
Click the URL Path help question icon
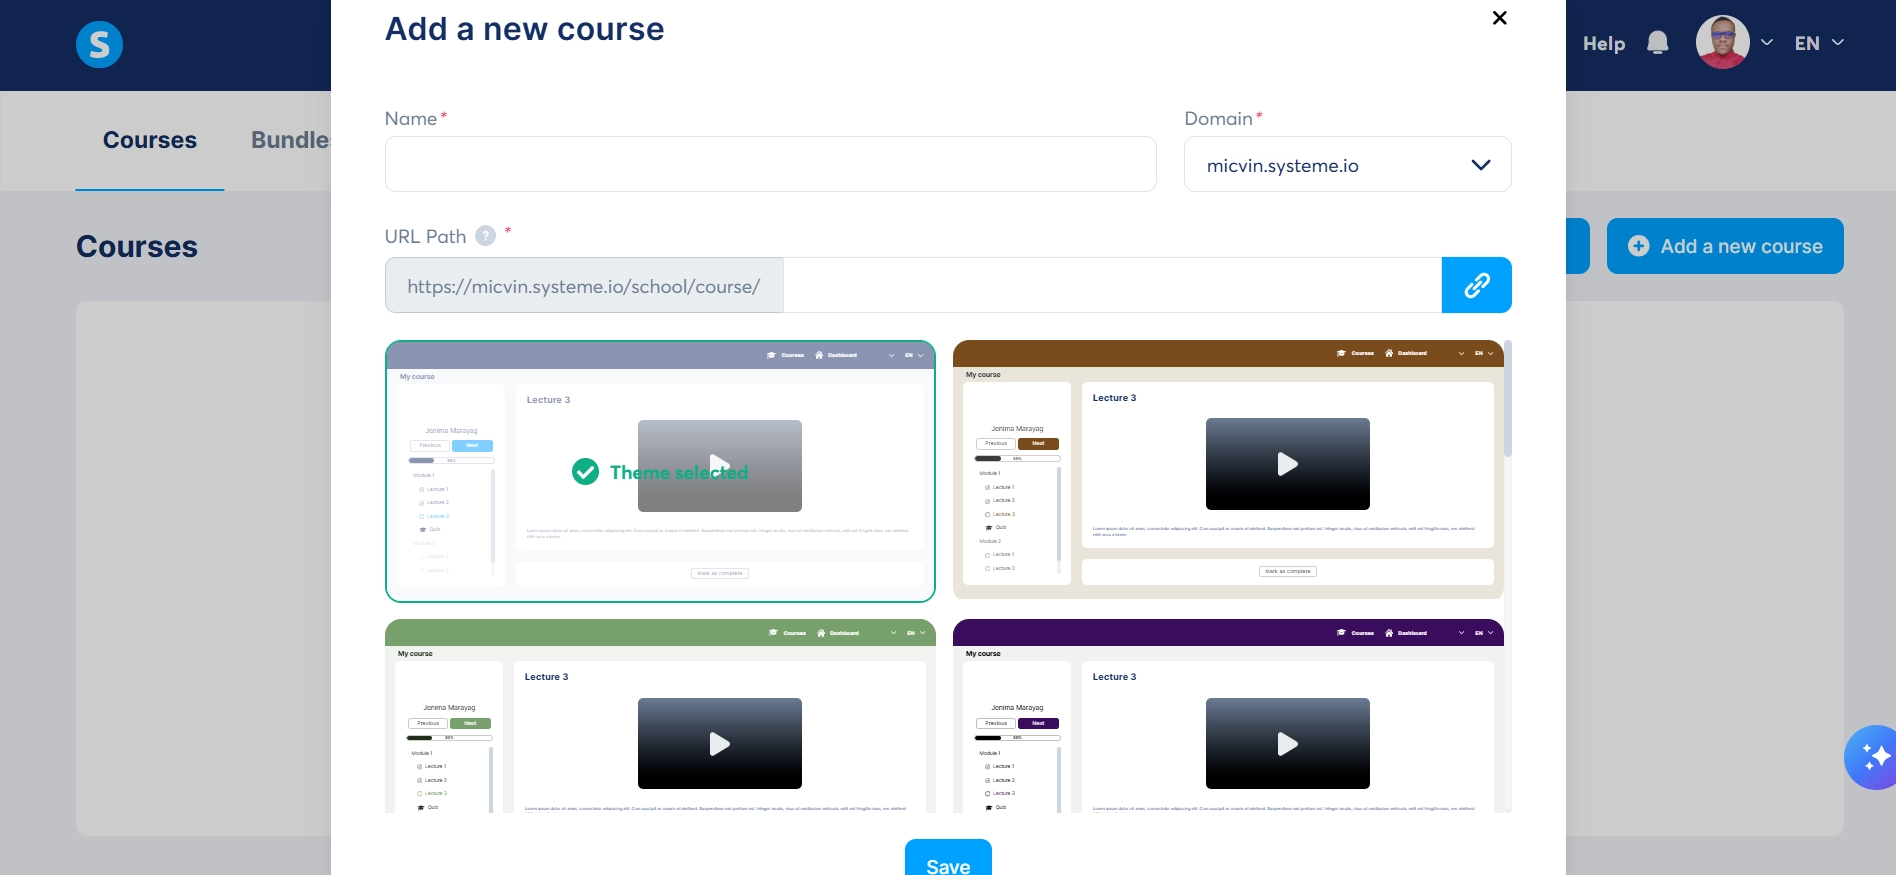tap(485, 236)
